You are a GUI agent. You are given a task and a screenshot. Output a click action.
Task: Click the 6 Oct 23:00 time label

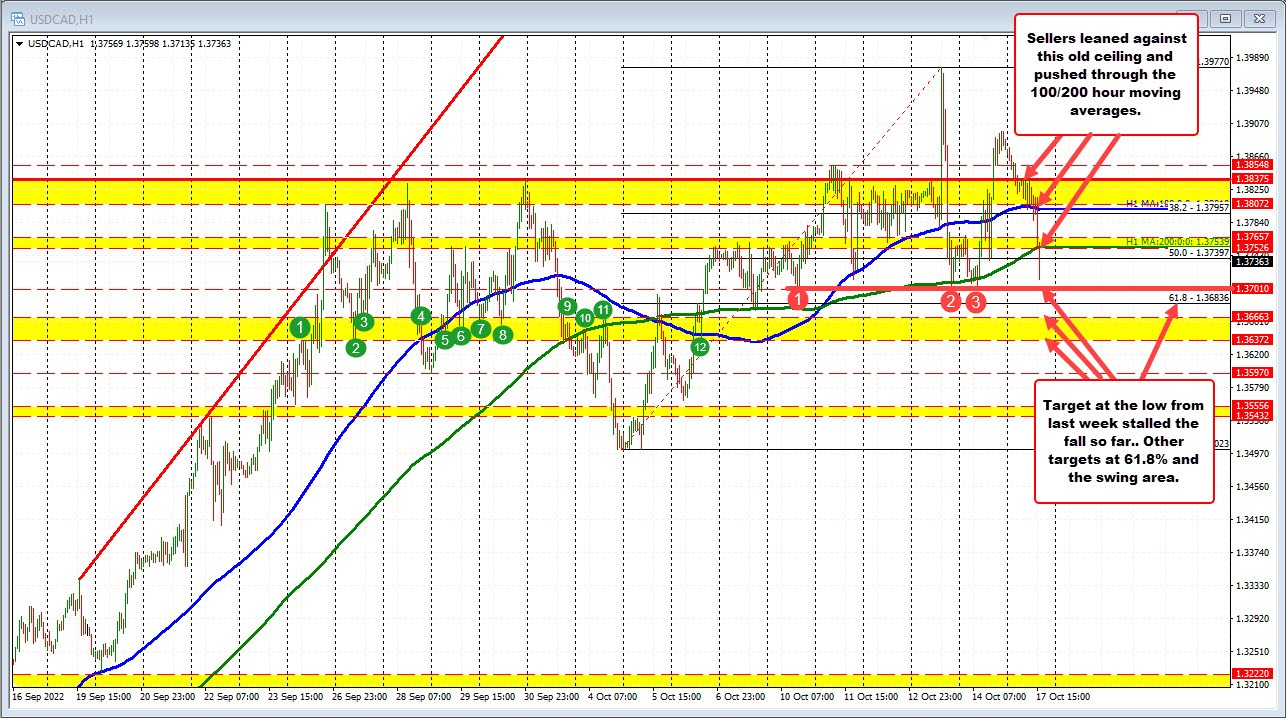[x=740, y=695]
